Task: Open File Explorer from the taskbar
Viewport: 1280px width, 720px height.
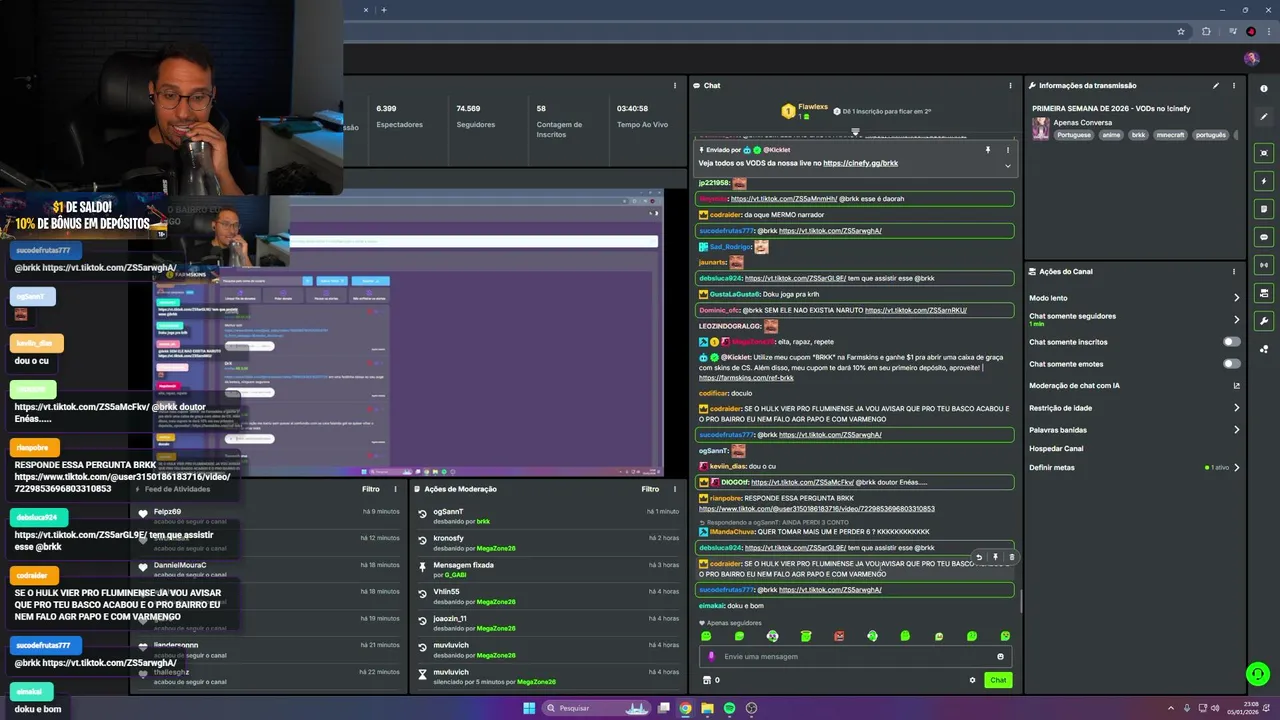Action: 707,708
